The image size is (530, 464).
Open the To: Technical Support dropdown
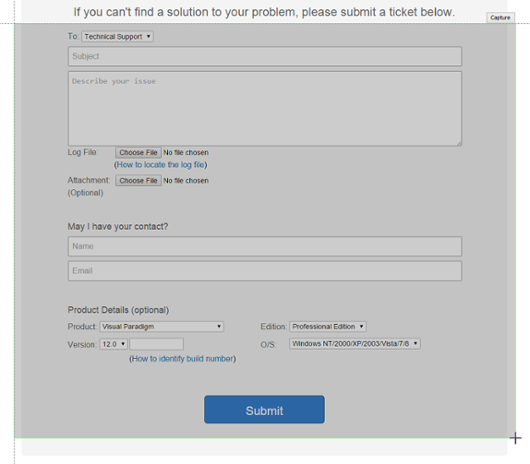[117, 36]
